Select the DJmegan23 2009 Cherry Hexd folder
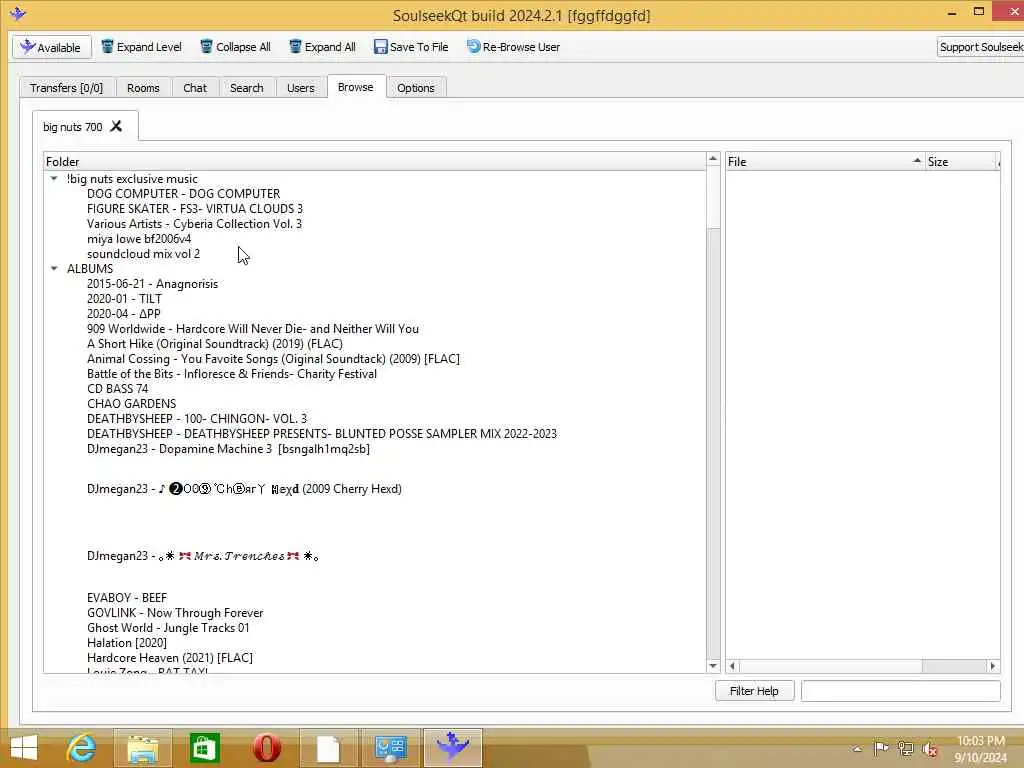Viewport: 1024px width, 768px height. (x=244, y=488)
